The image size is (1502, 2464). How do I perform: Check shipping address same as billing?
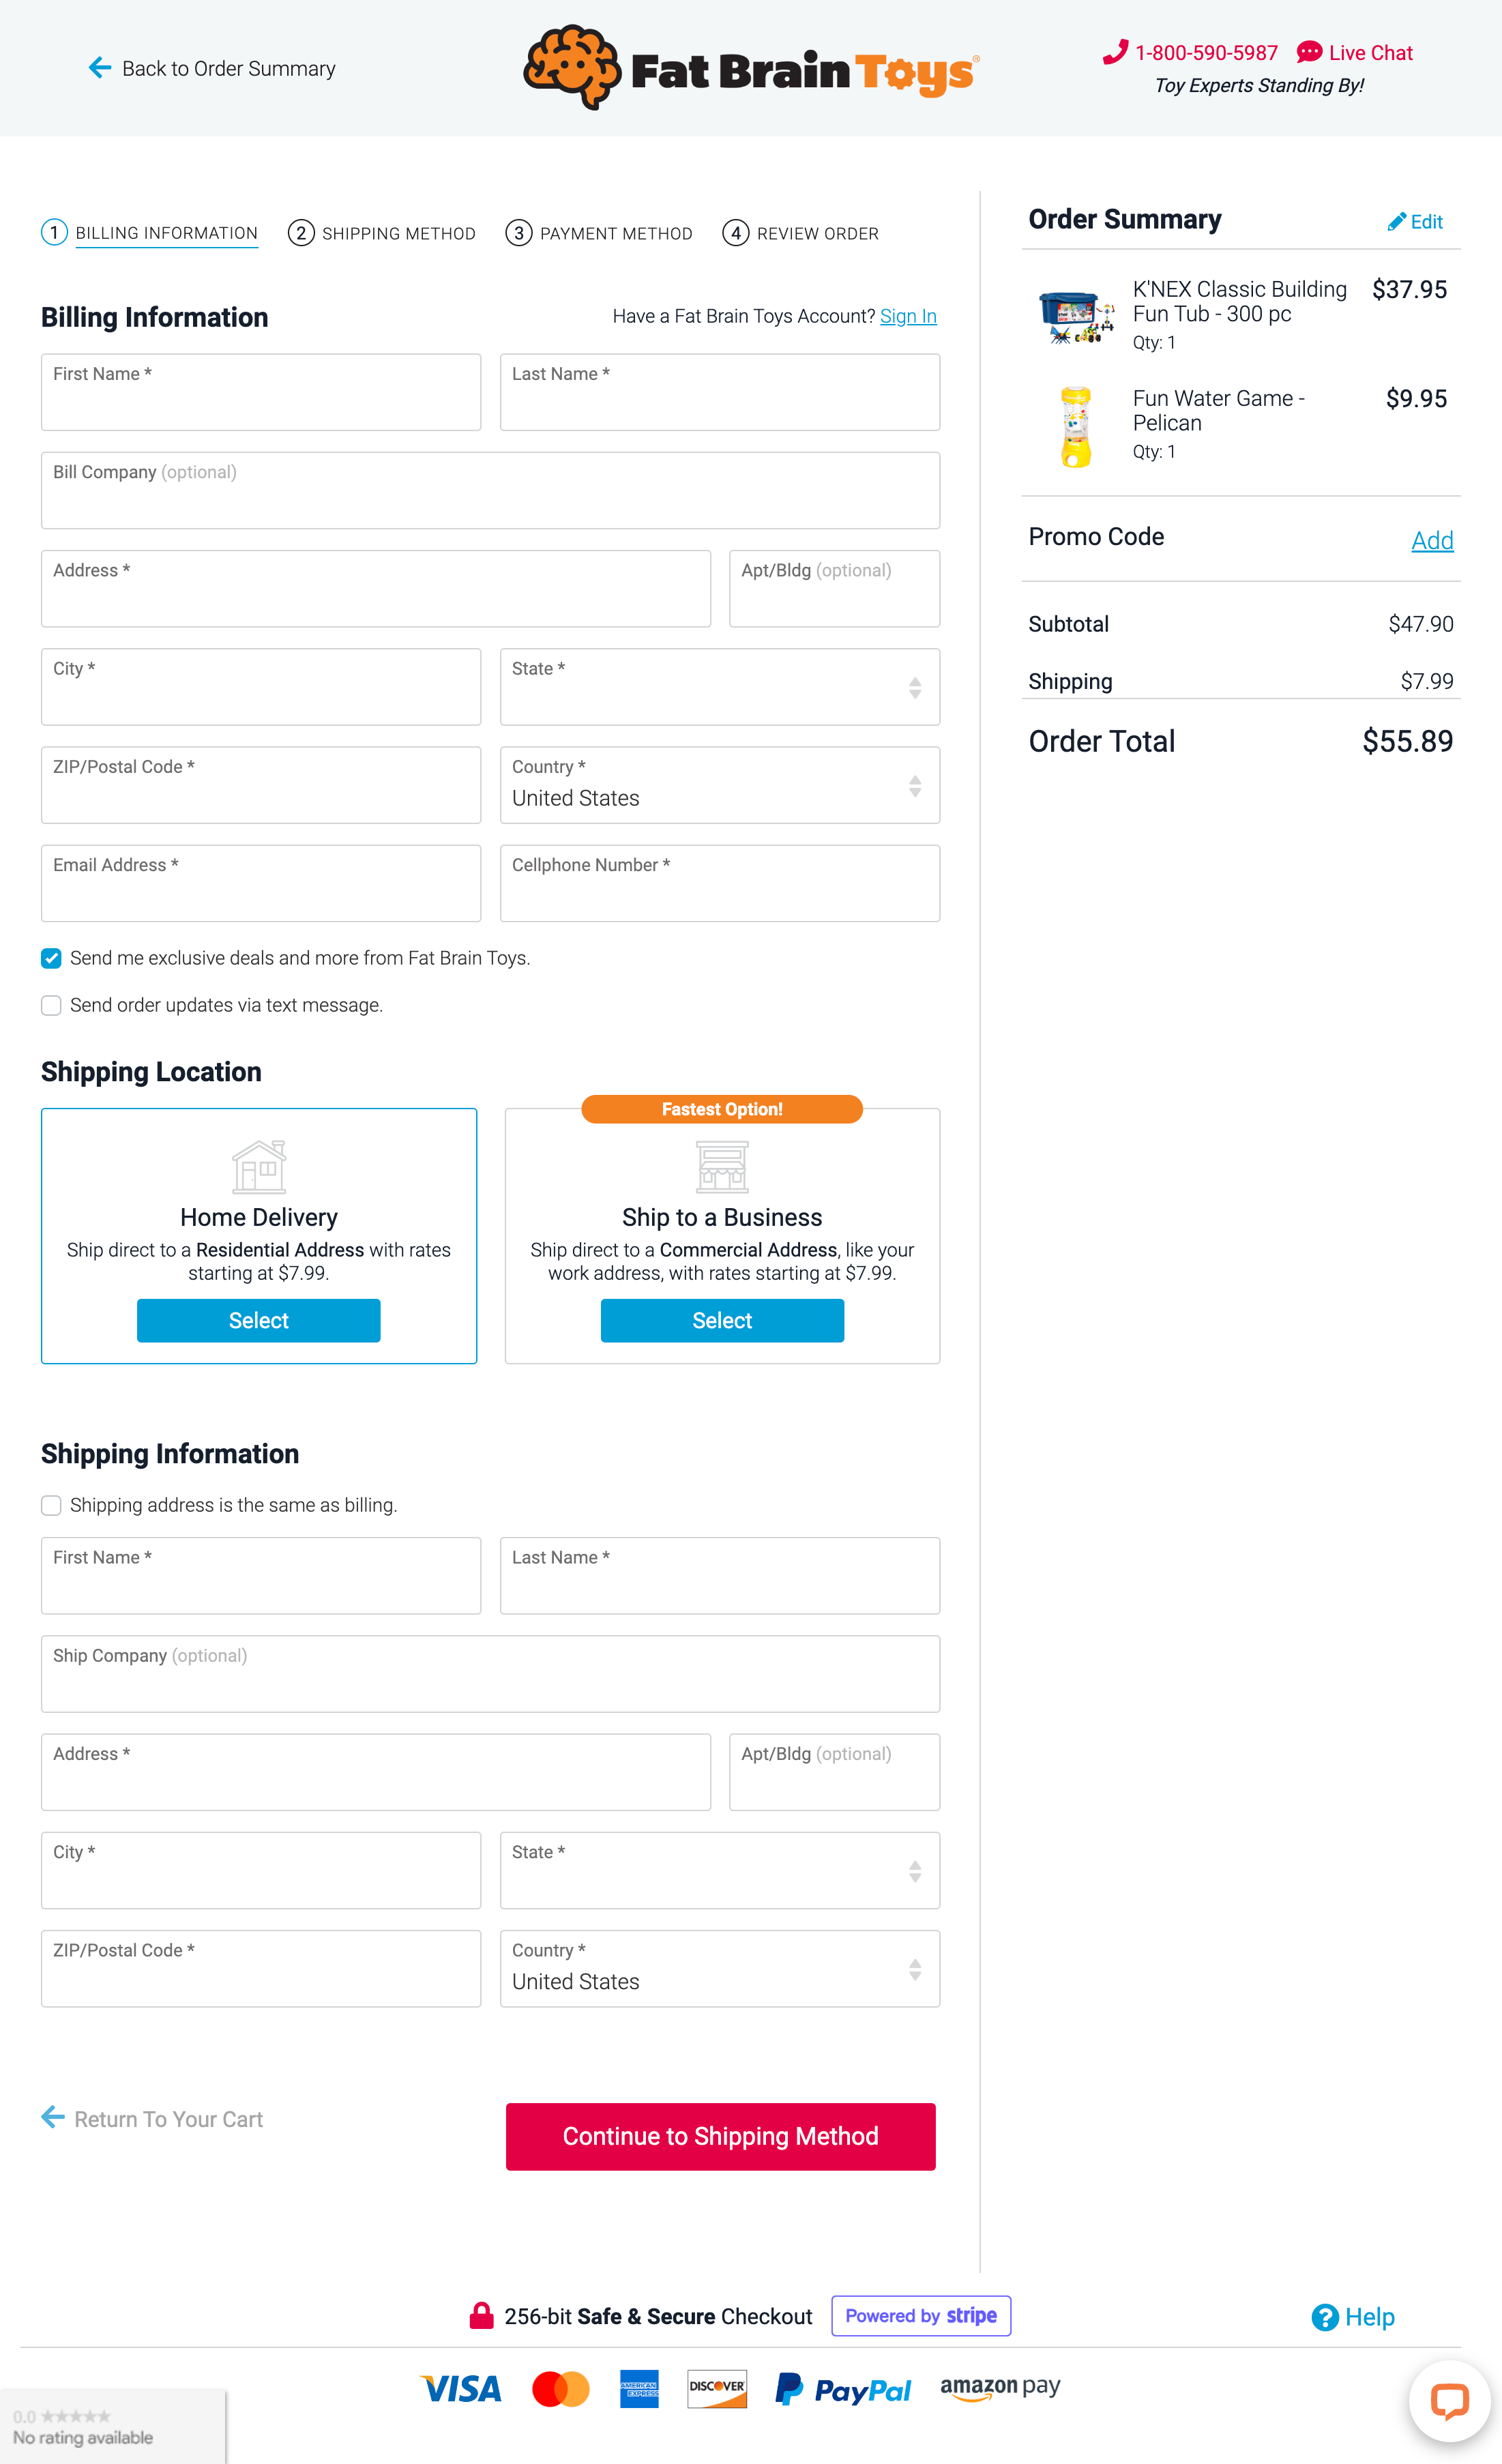pos(51,1505)
